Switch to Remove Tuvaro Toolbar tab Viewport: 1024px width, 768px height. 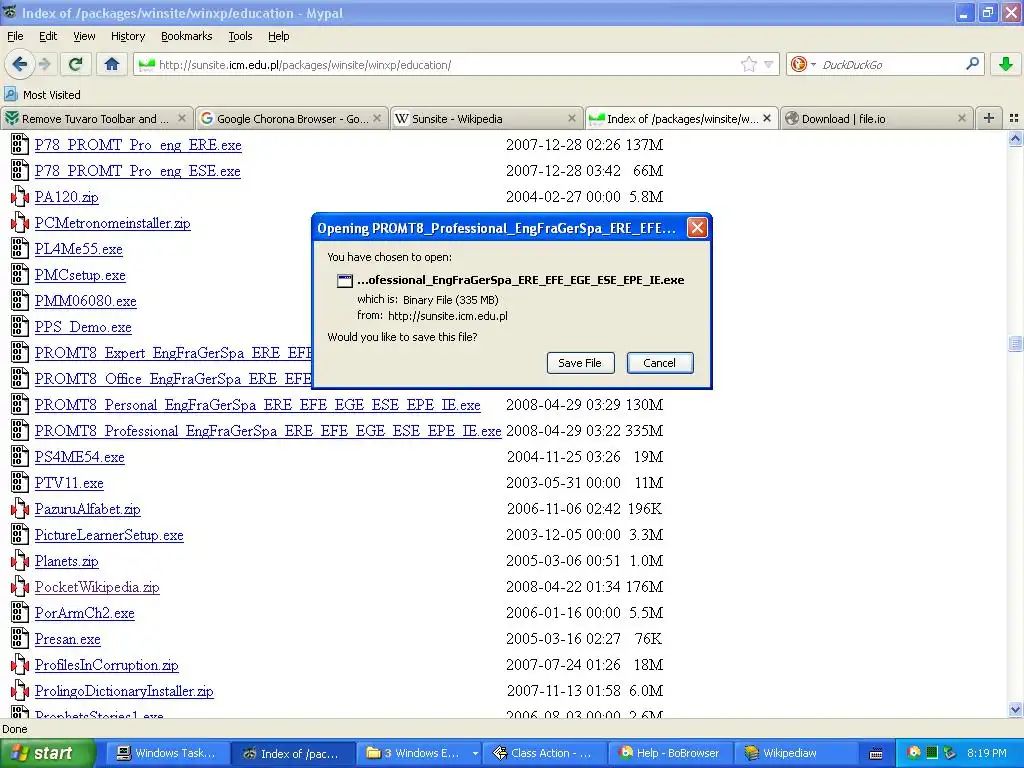click(x=95, y=118)
